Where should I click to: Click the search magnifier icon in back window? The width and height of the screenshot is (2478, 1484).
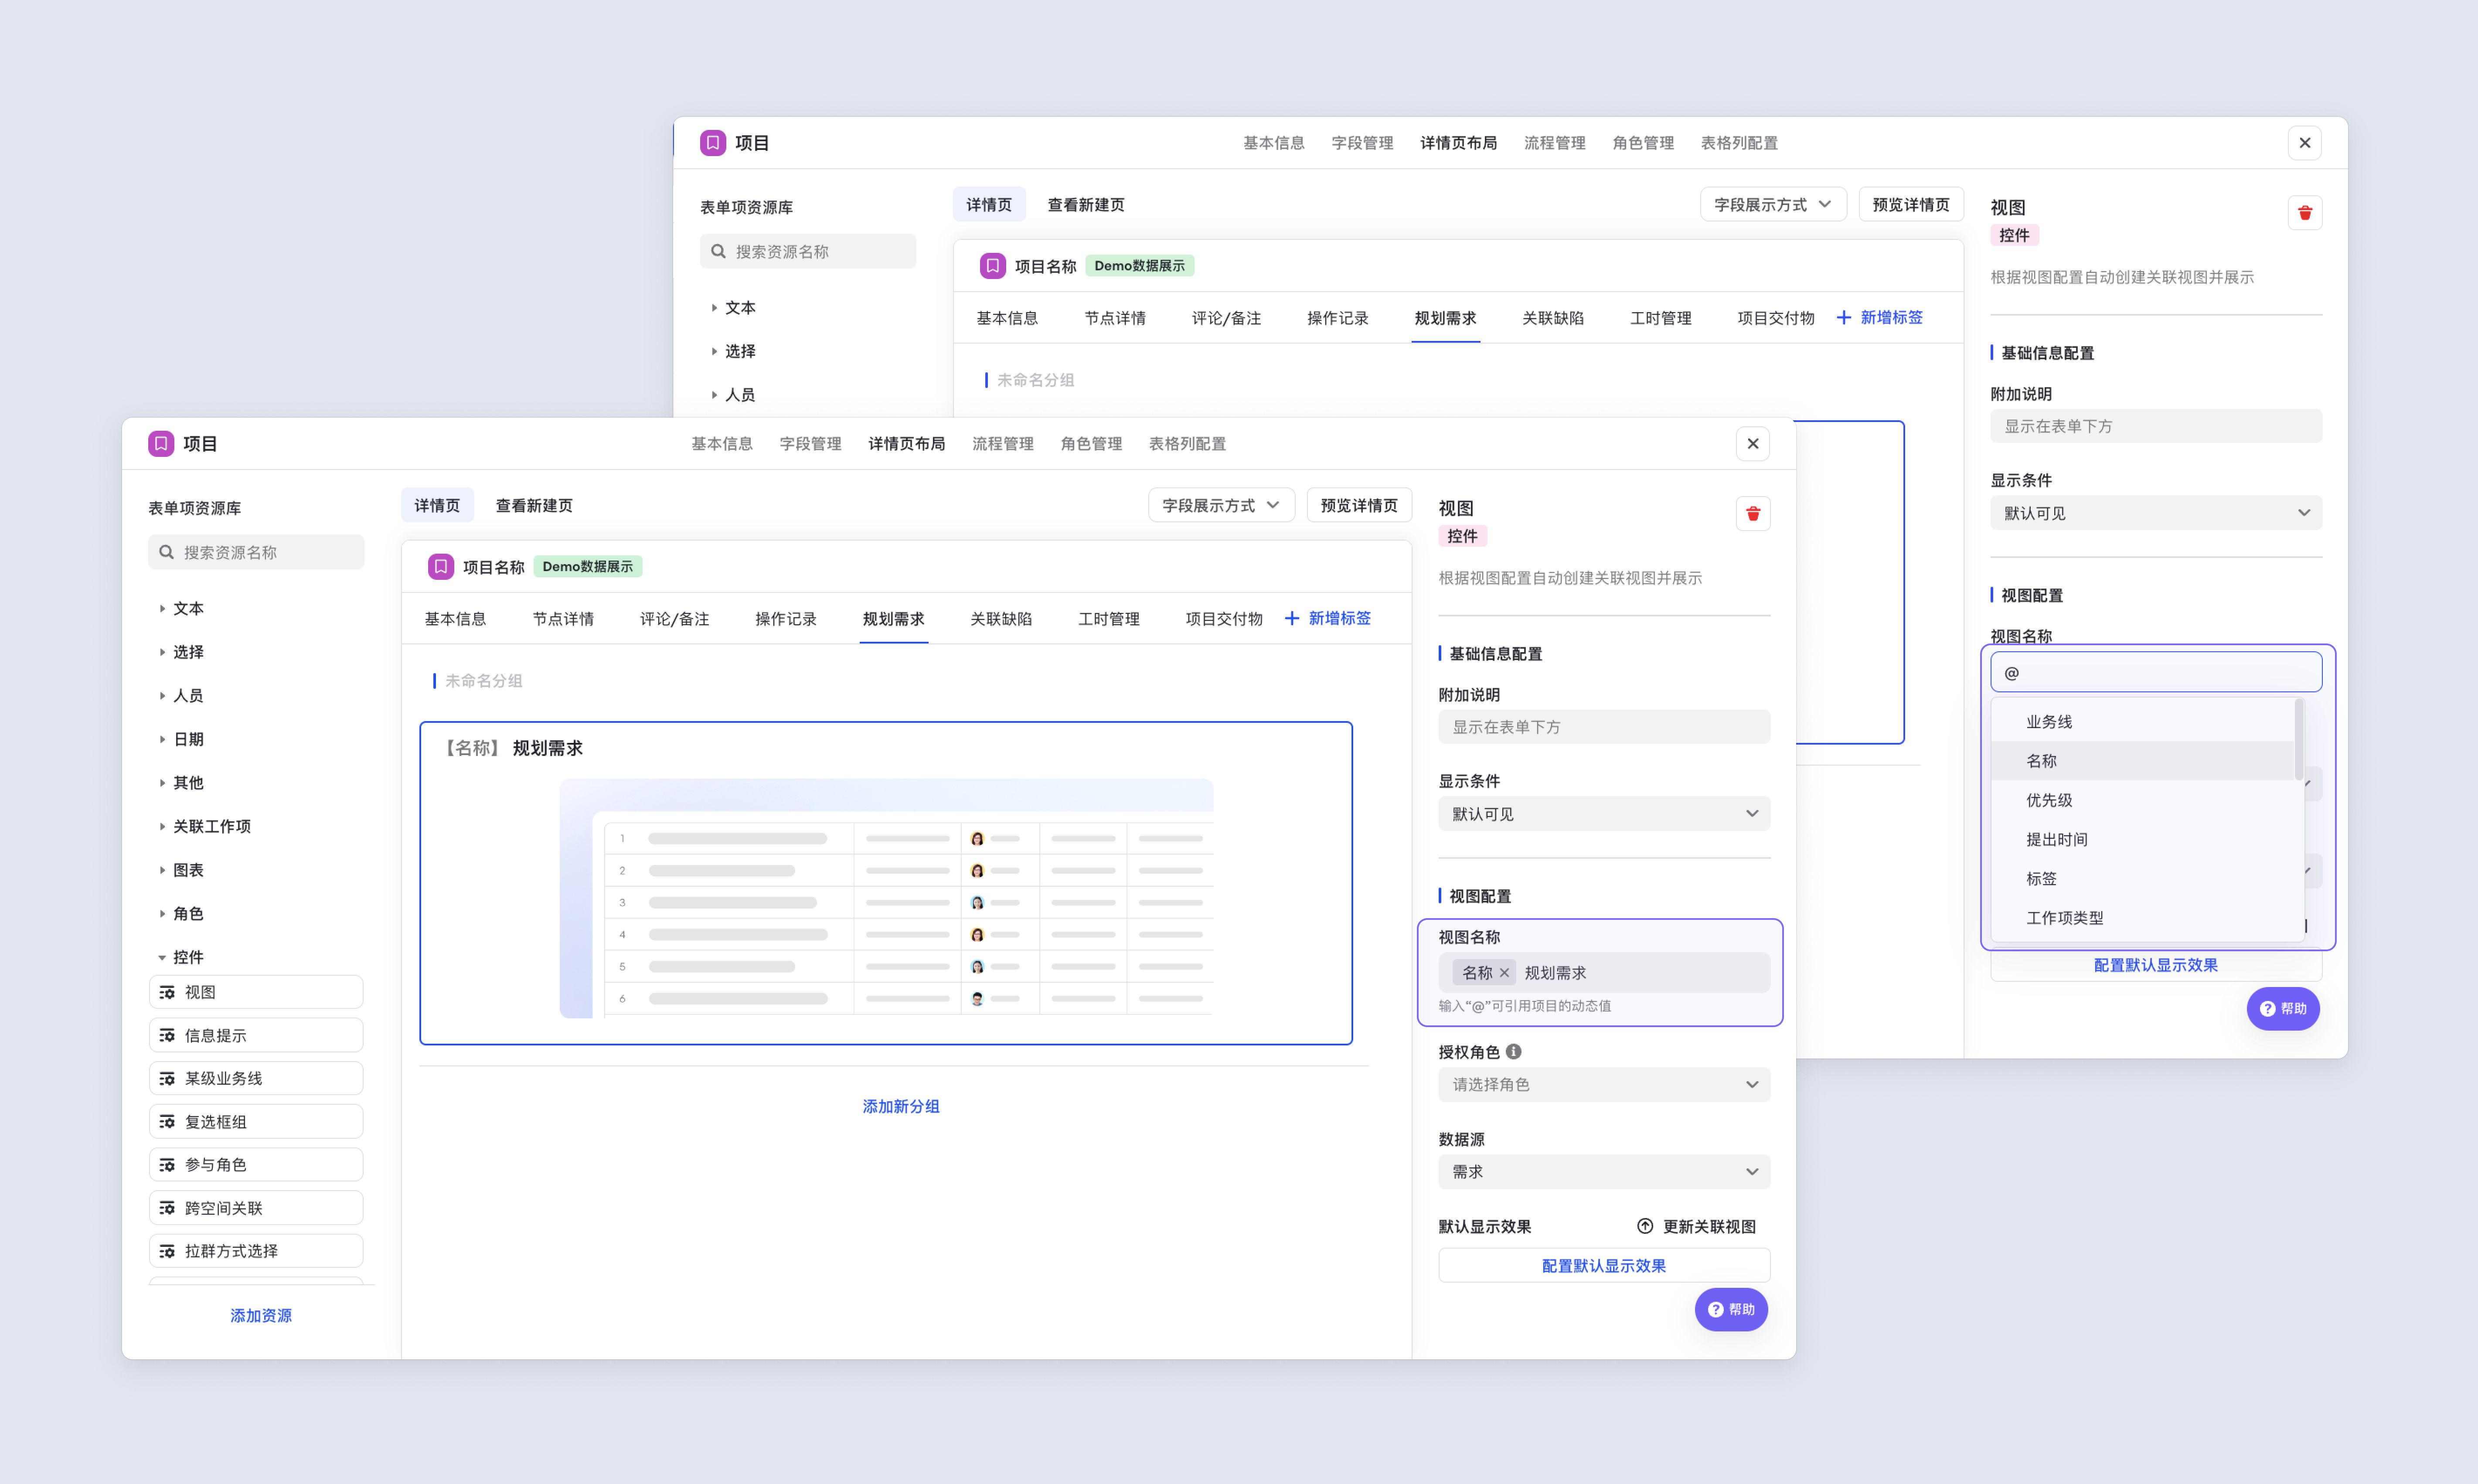pyautogui.click(x=718, y=251)
